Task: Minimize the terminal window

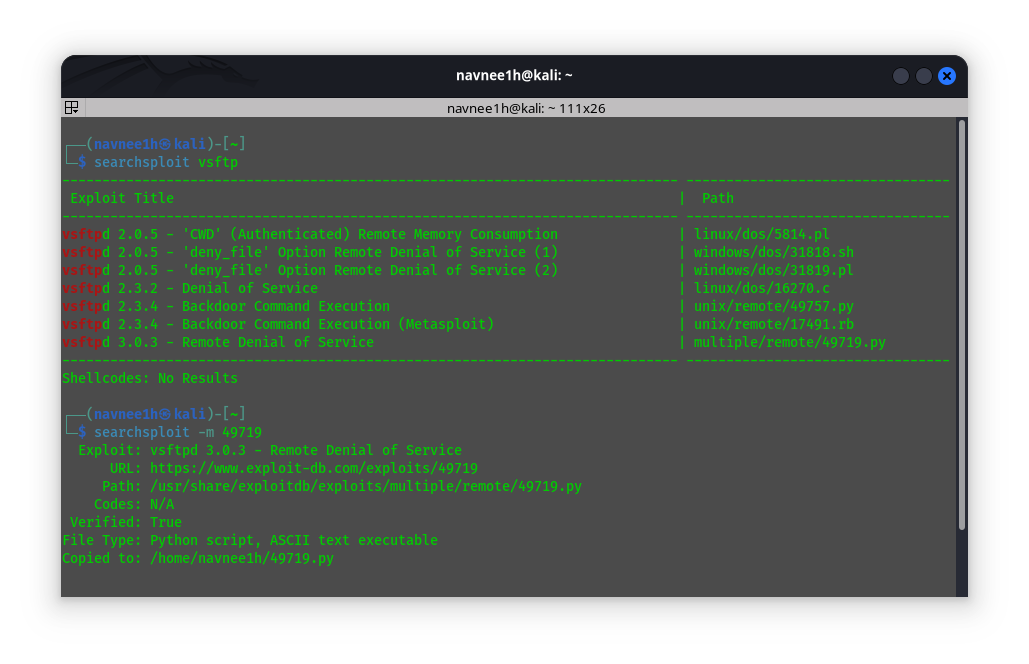Action: [x=900, y=76]
